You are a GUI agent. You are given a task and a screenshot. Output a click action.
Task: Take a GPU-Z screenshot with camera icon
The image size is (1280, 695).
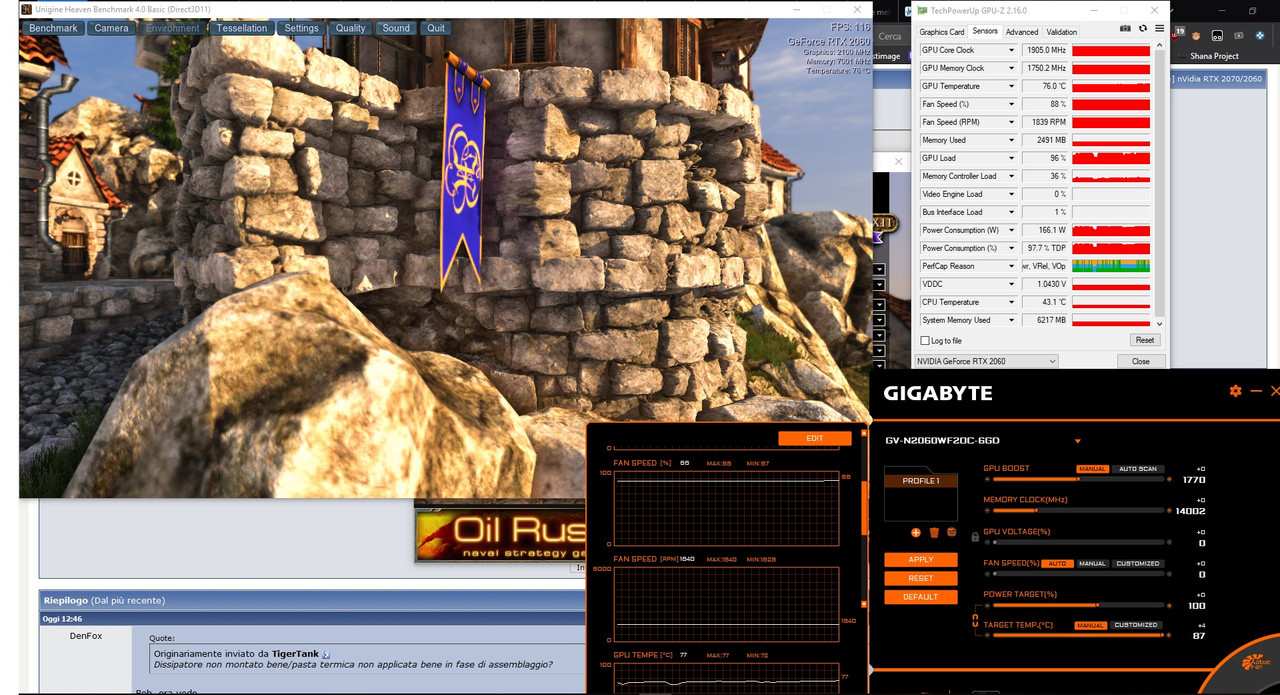pos(1125,29)
